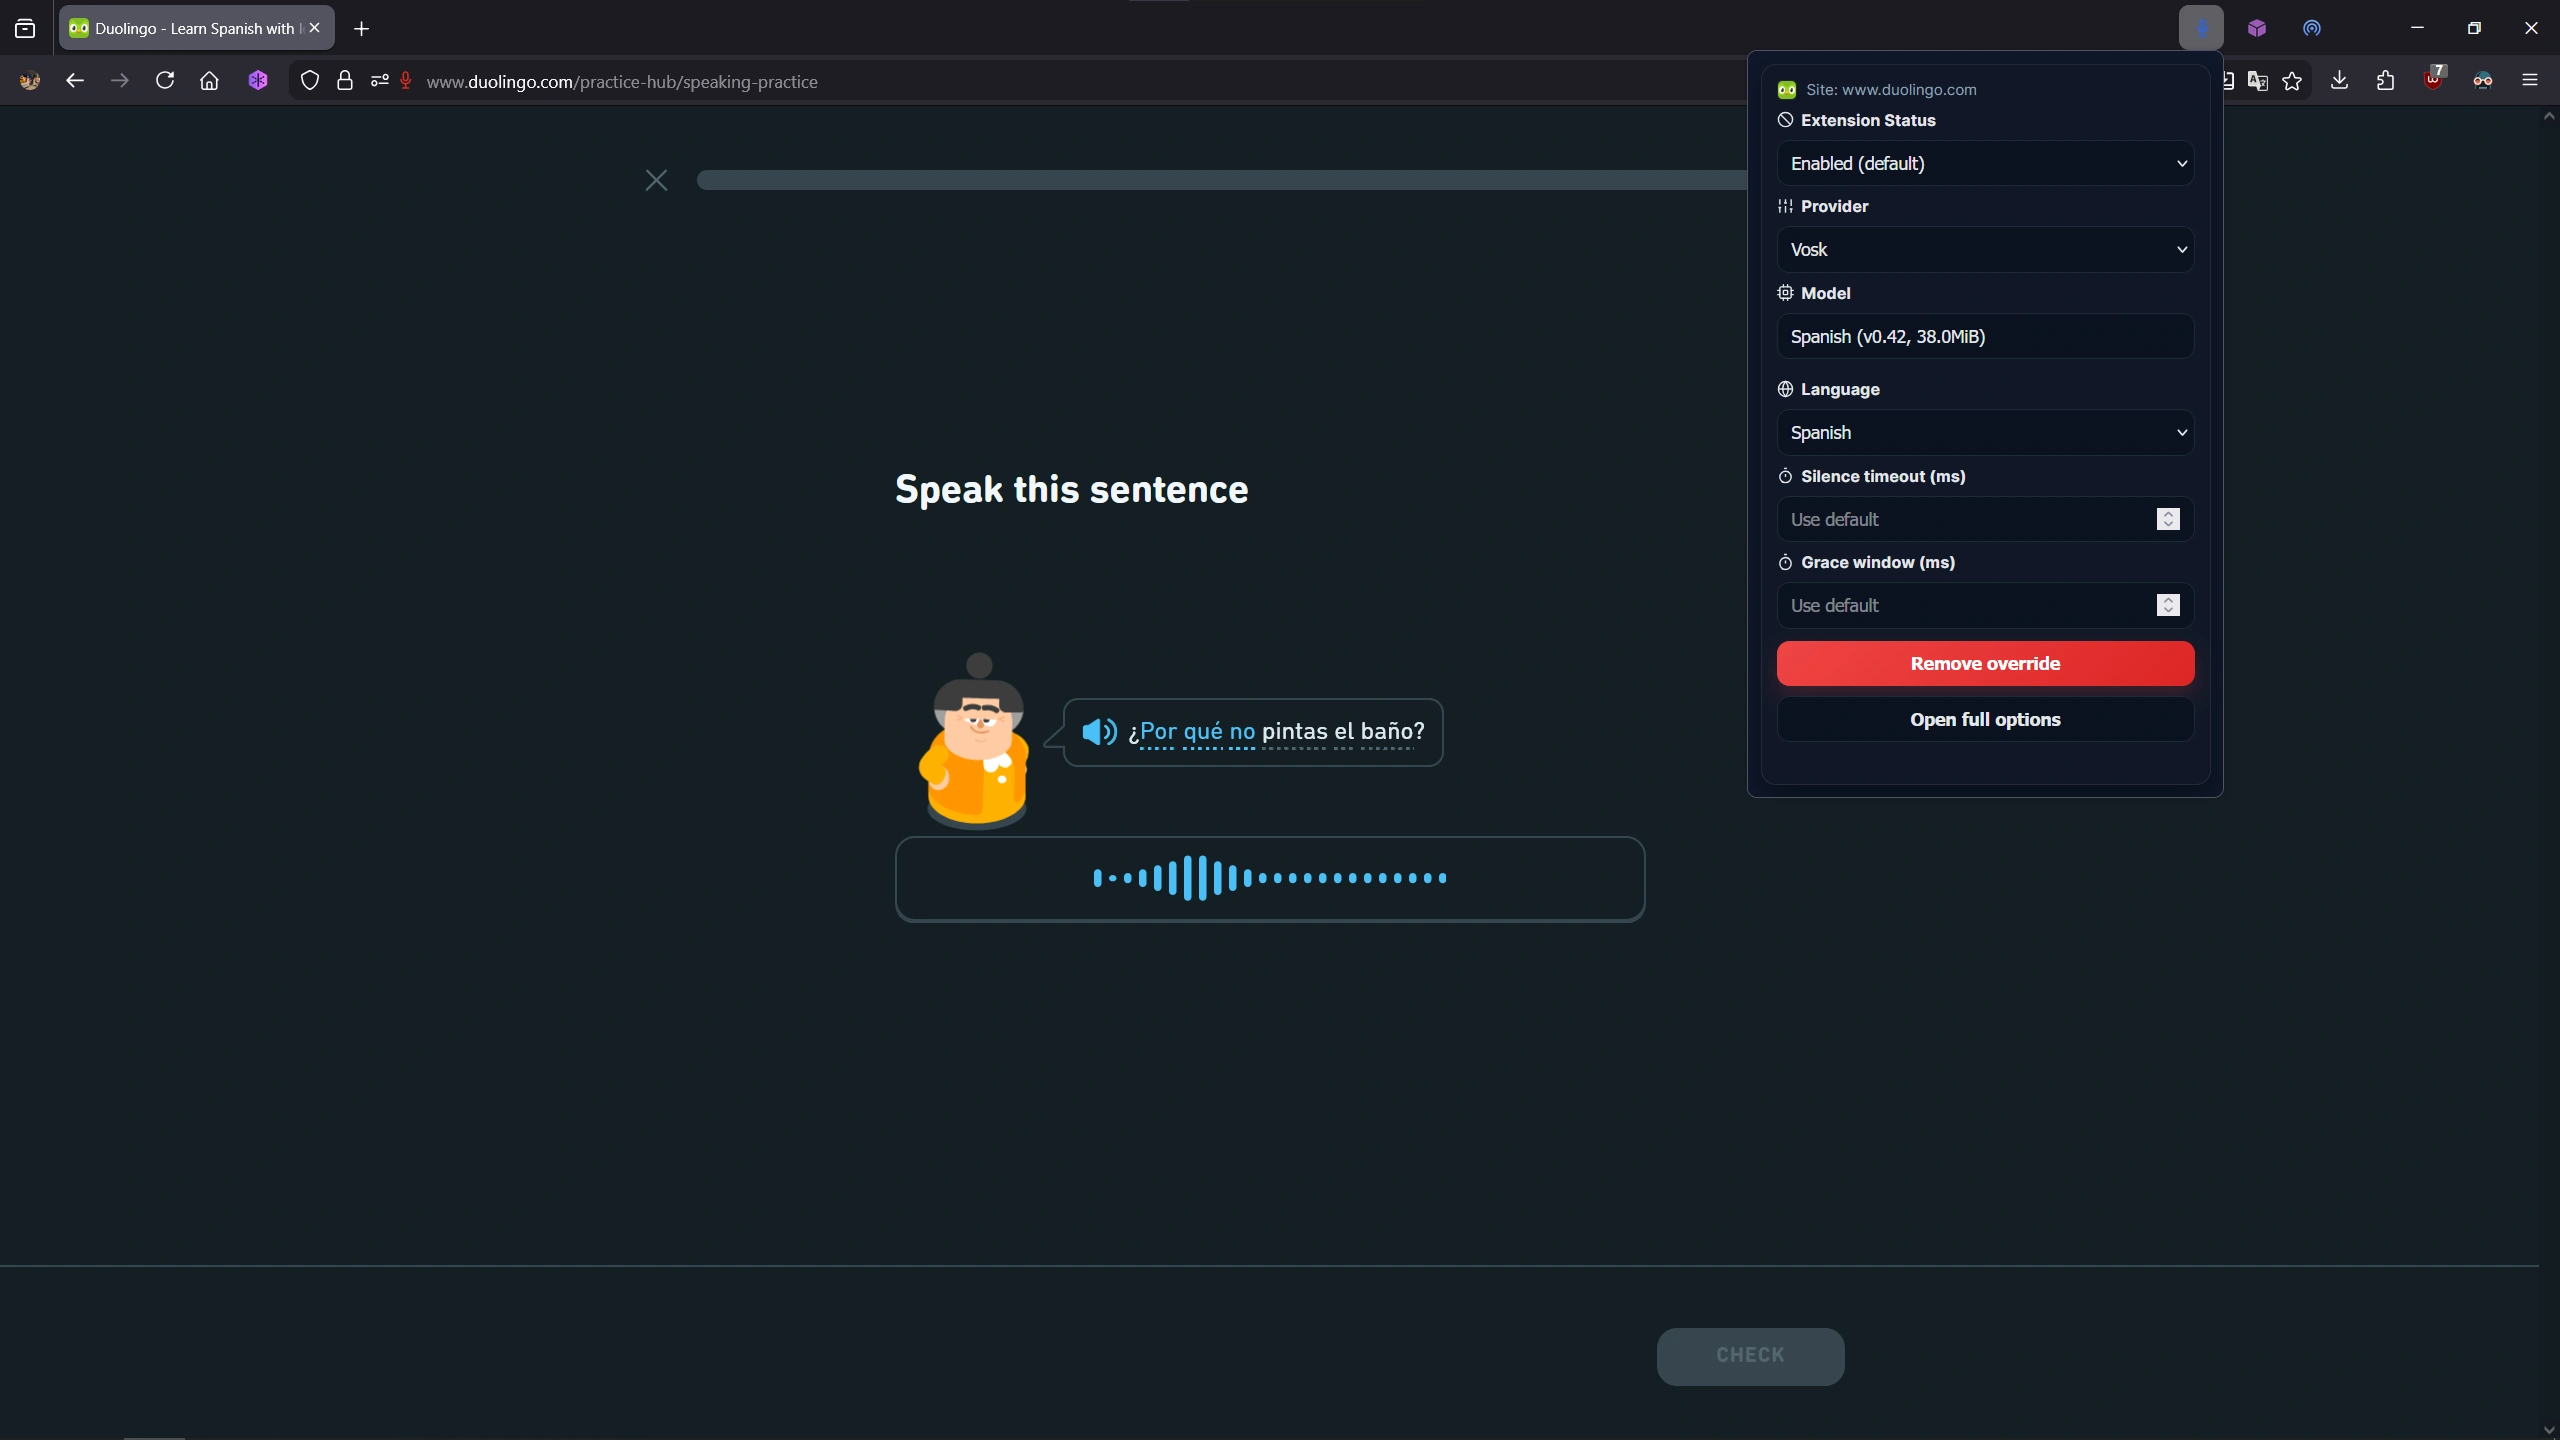Click the microphone extension icon in toolbar
The height and width of the screenshot is (1440, 2560).
pyautogui.click(x=2201, y=28)
